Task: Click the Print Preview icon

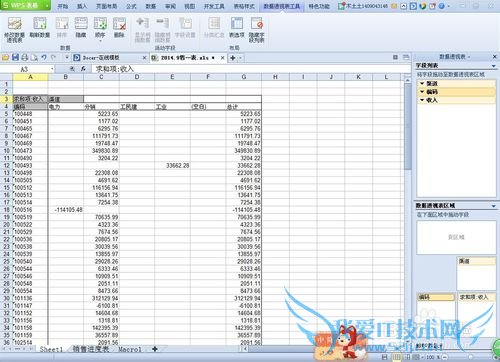Action: [34, 58]
